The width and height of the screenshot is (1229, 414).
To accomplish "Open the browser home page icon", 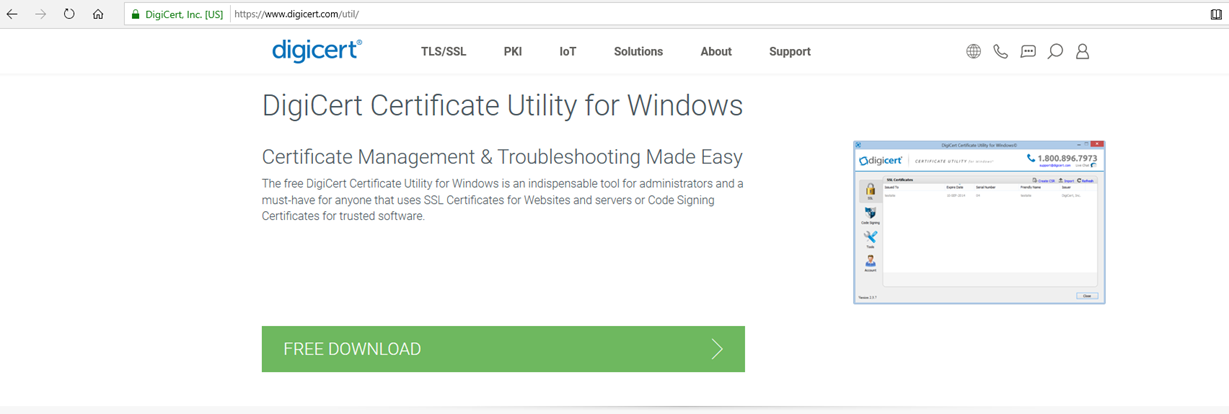I will [98, 14].
